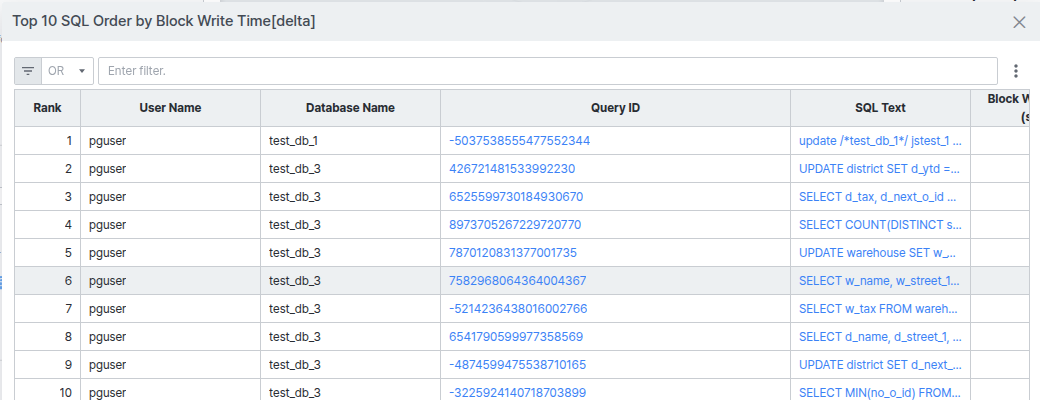Click the filter lines icon button
The image size is (1040, 400).
[28, 71]
